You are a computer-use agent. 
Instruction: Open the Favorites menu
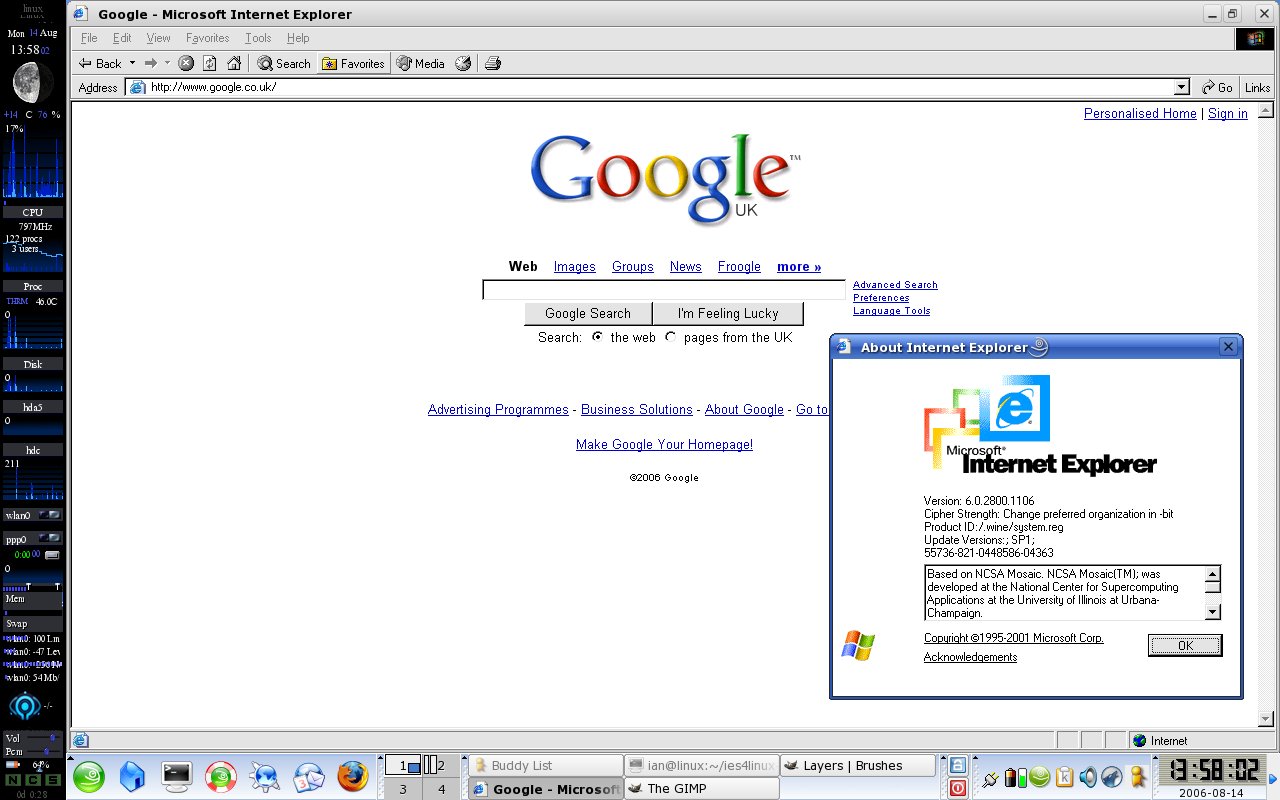coord(207,38)
